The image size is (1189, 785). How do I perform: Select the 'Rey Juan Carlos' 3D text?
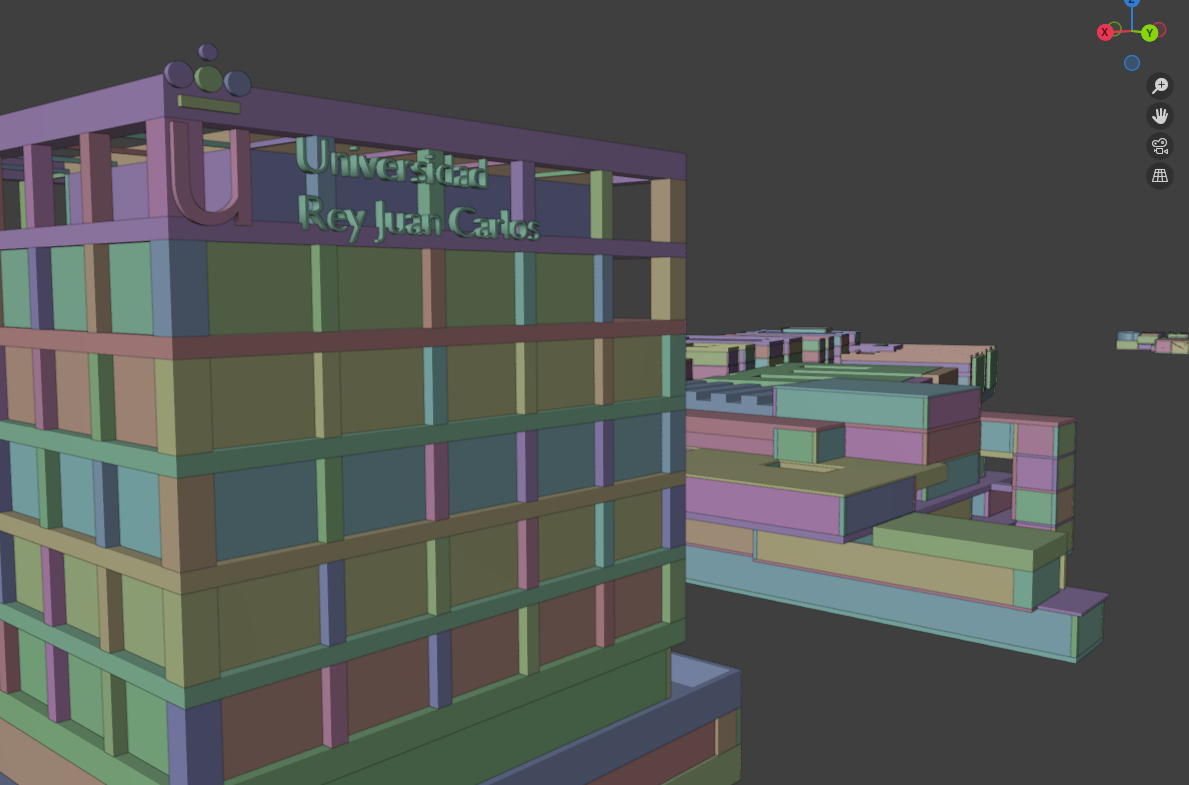pyautogui.click(x=418, y=219)
